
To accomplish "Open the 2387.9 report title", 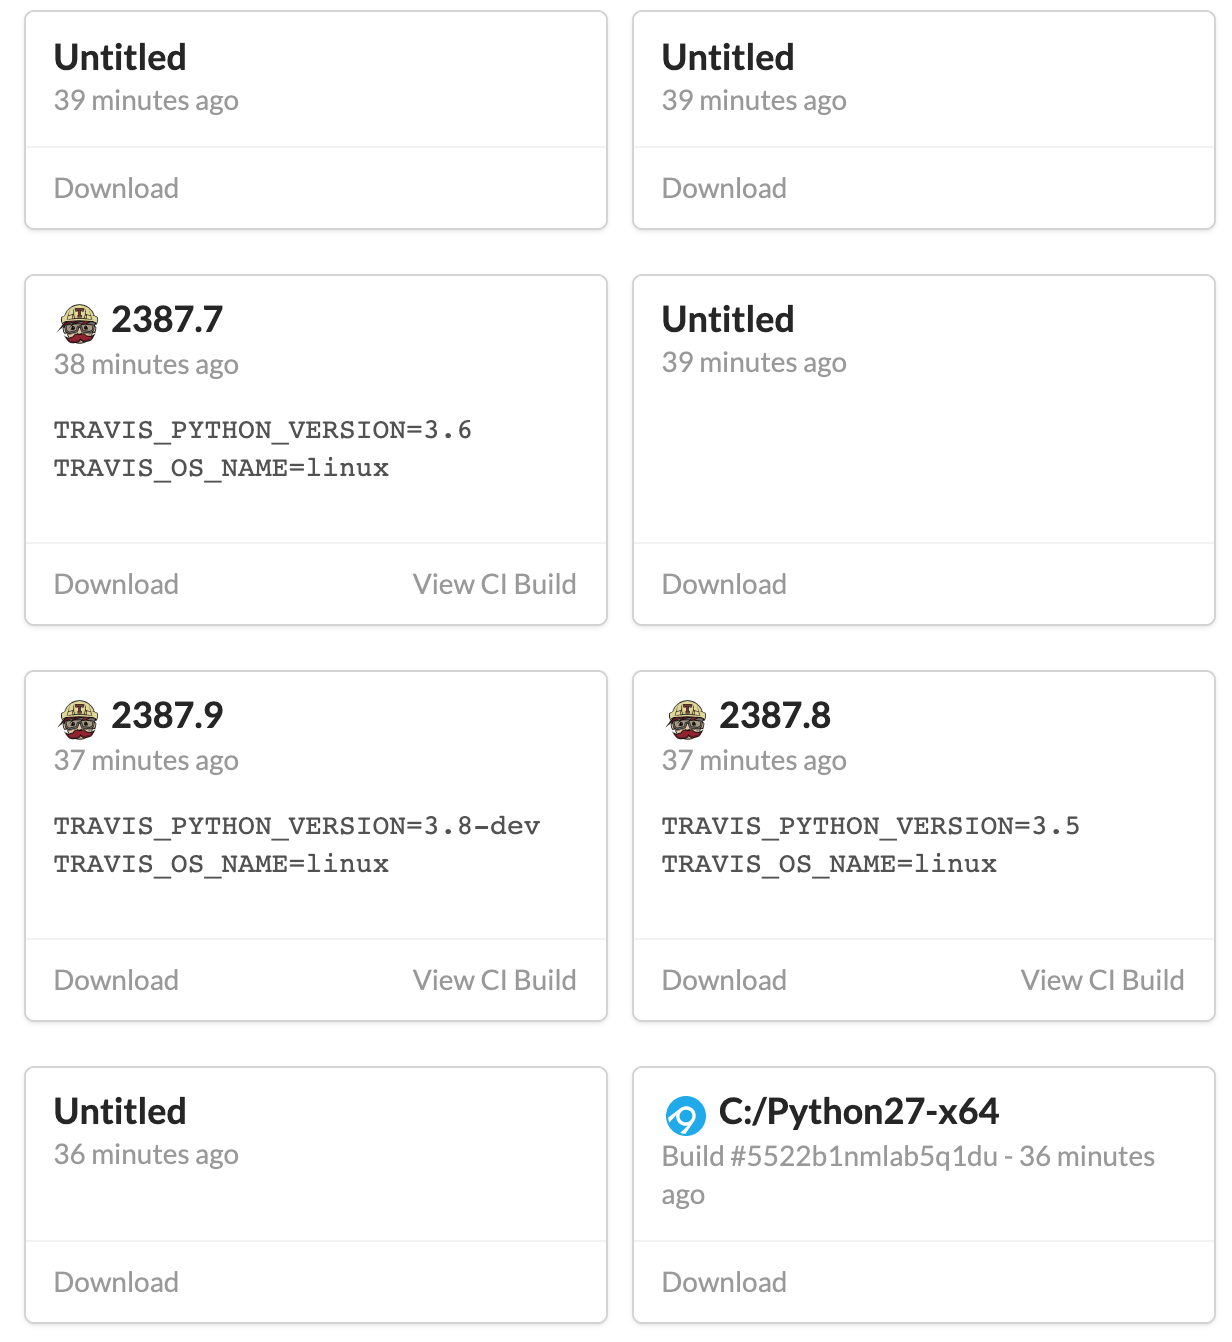I will pos(167,716).
